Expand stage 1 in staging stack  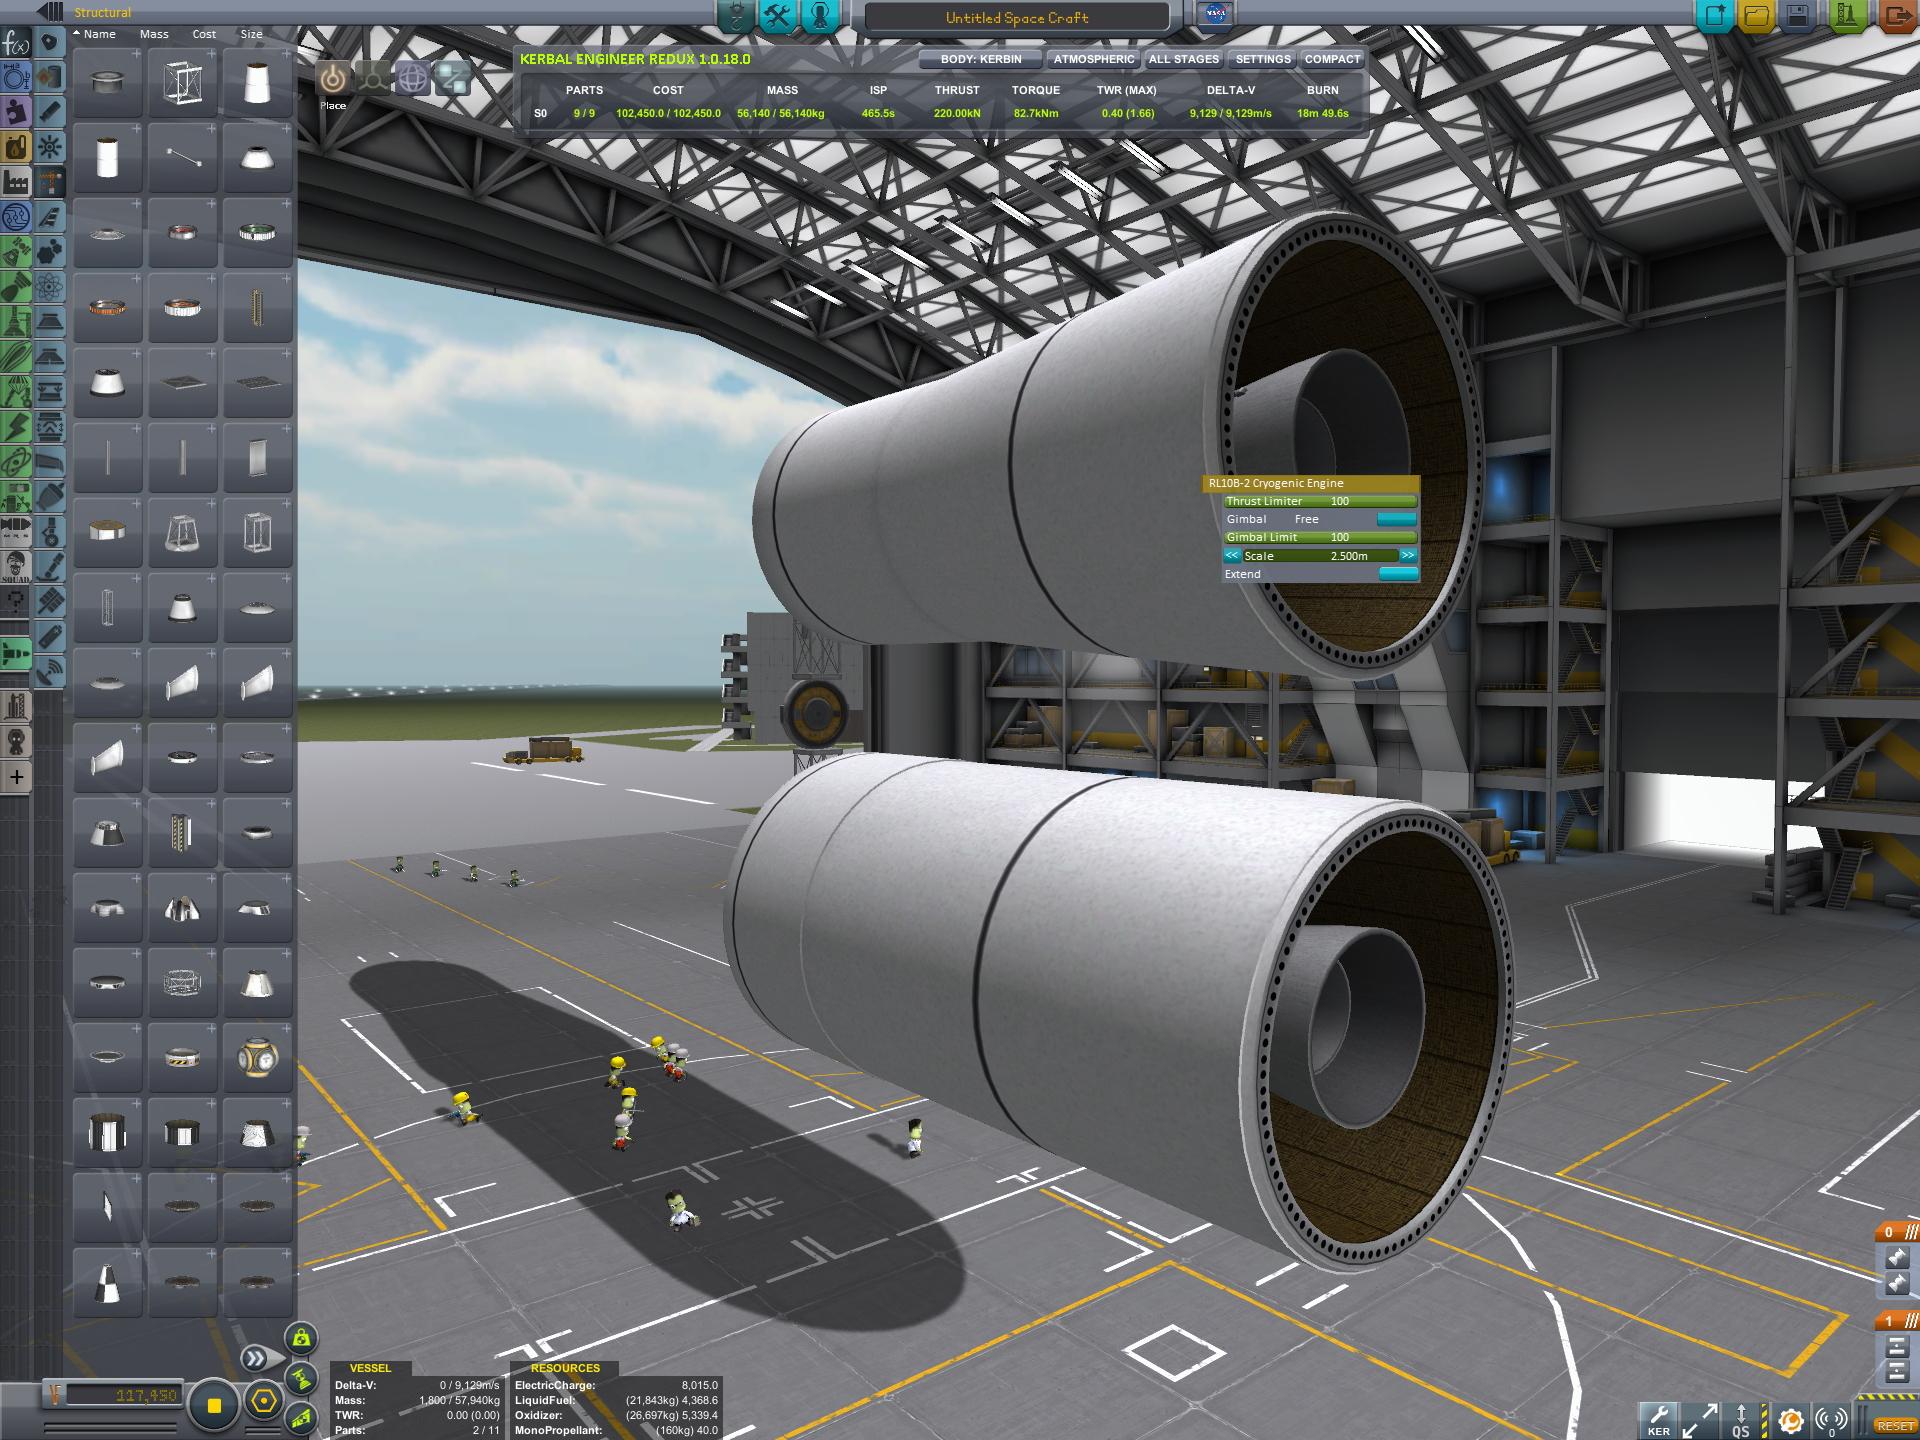[1897, 1321]
